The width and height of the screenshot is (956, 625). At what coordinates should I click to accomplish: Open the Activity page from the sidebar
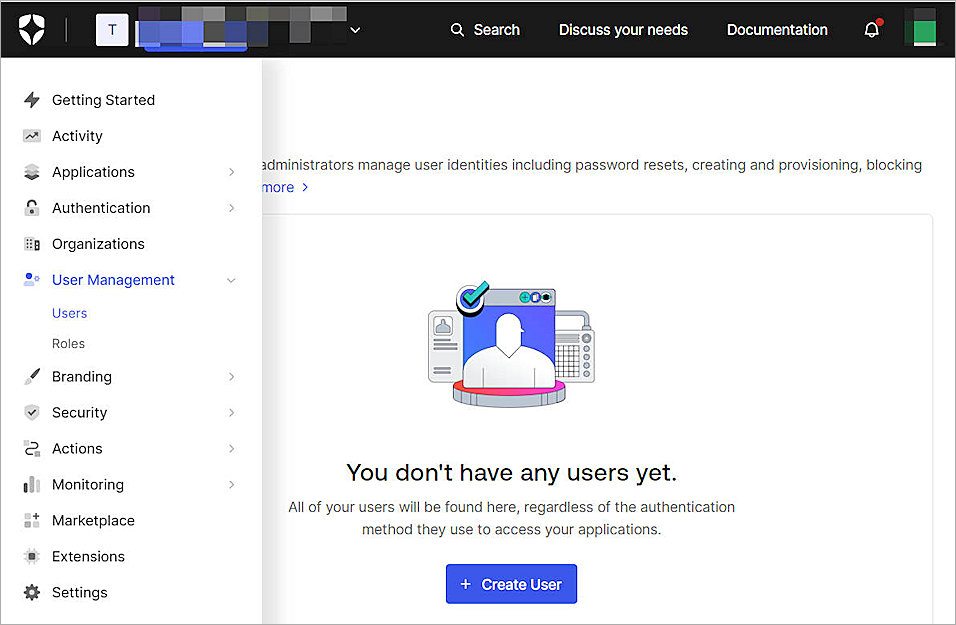point(77,135)
